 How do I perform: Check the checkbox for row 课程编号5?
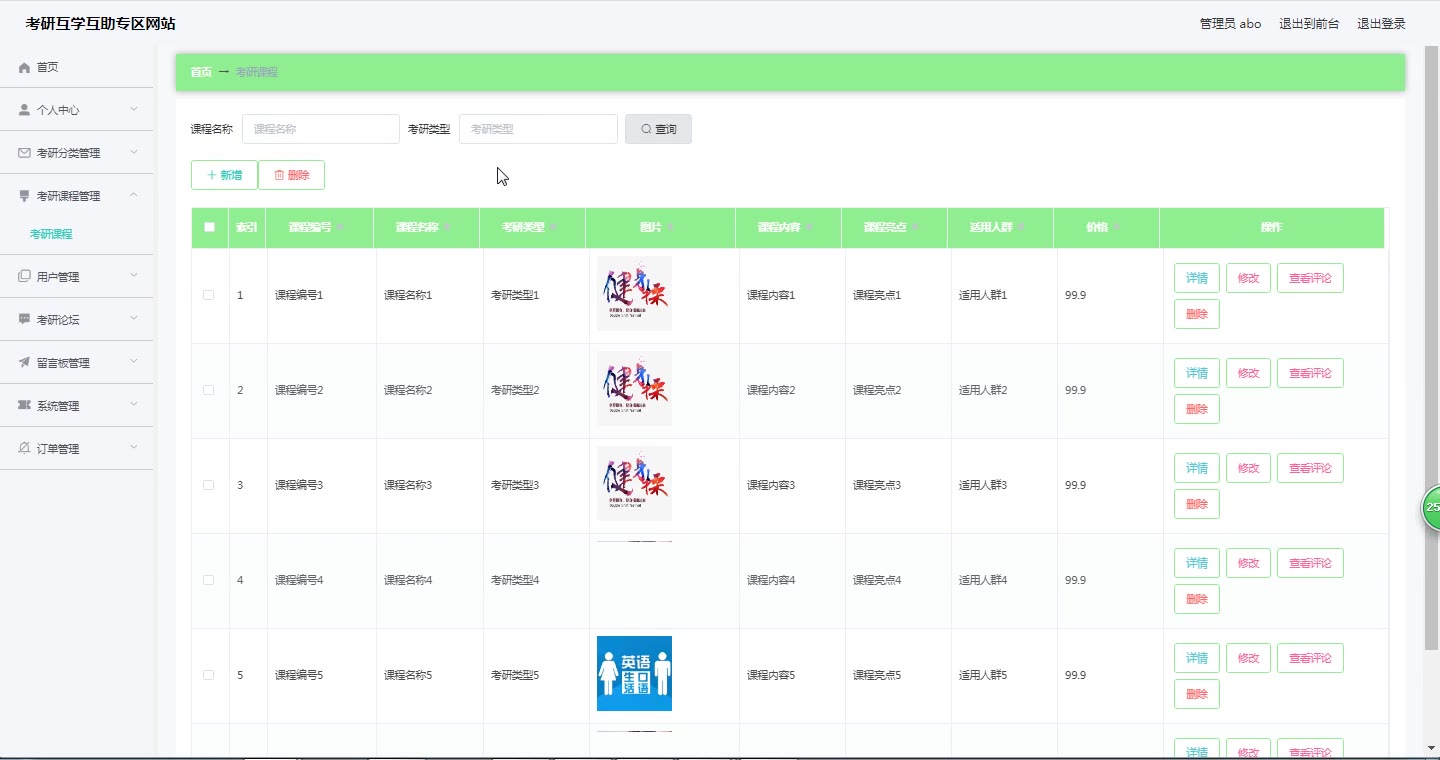[x=208, y=675]
